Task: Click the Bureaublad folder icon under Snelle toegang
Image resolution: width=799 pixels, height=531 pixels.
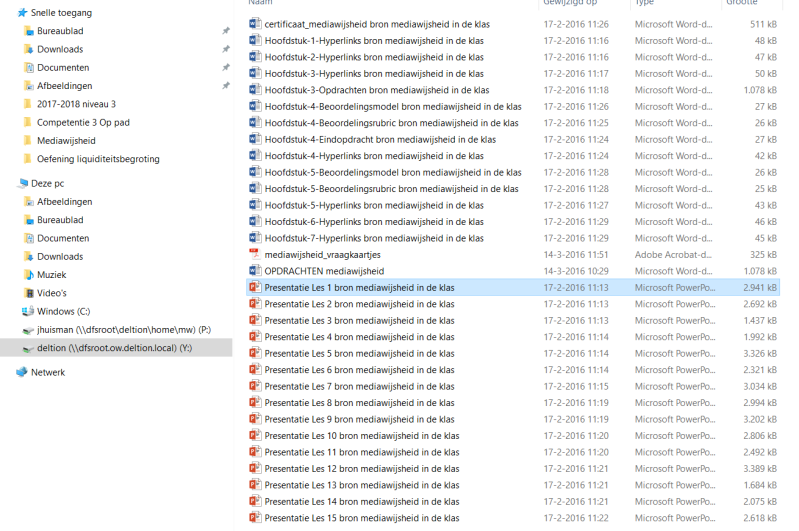Action: (29, 31)
